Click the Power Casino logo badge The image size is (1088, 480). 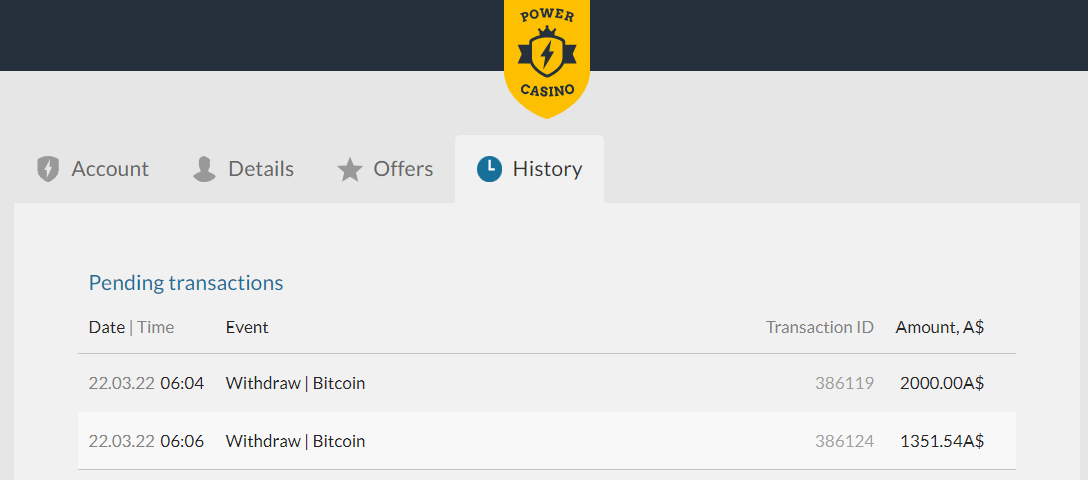(x=546, y=55)
